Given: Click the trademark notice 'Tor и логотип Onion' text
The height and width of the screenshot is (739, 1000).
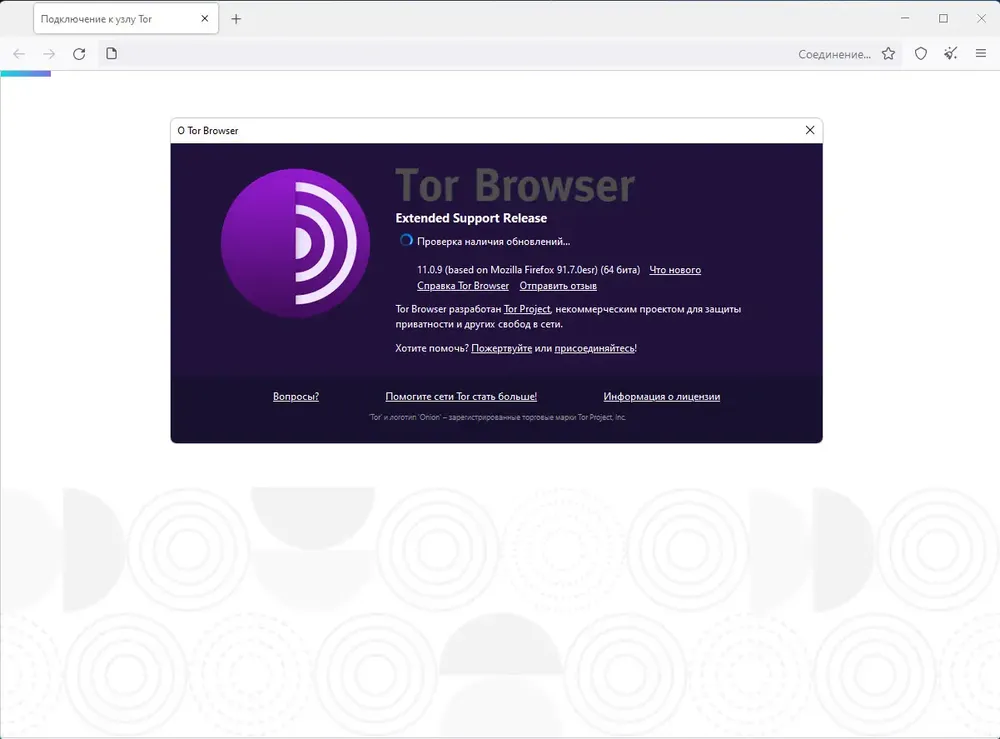Looking at the screenshot, I should pos(497,417).
